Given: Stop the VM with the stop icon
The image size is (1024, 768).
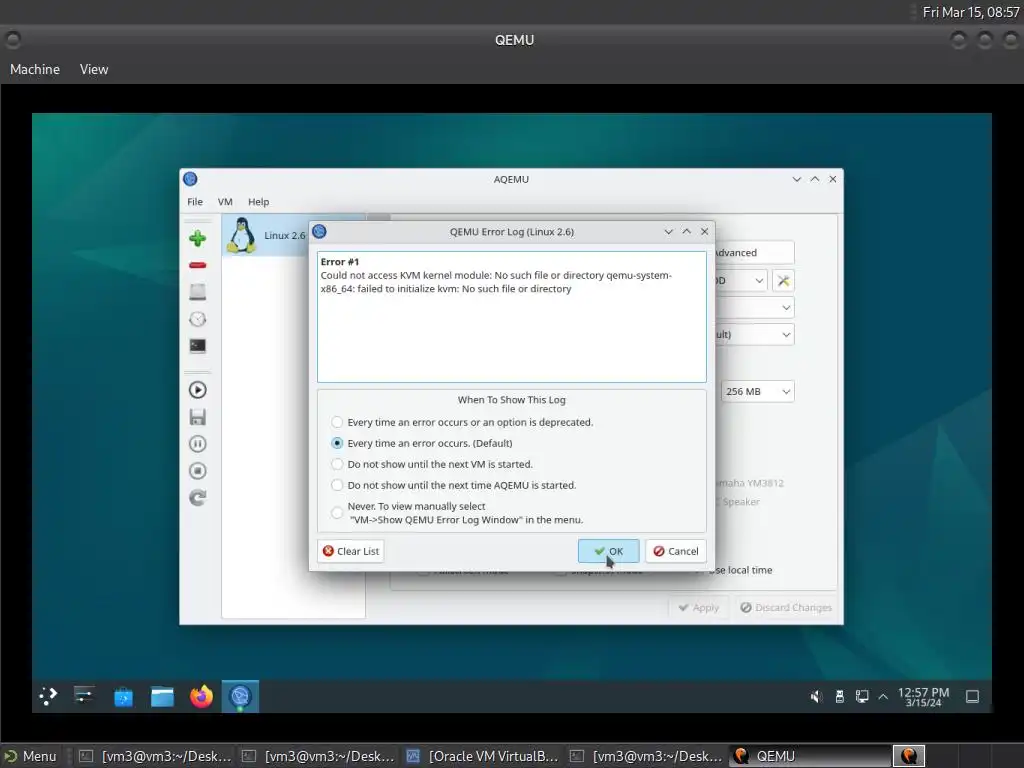Looking at the screenshot, I should [x=198, y=471].
